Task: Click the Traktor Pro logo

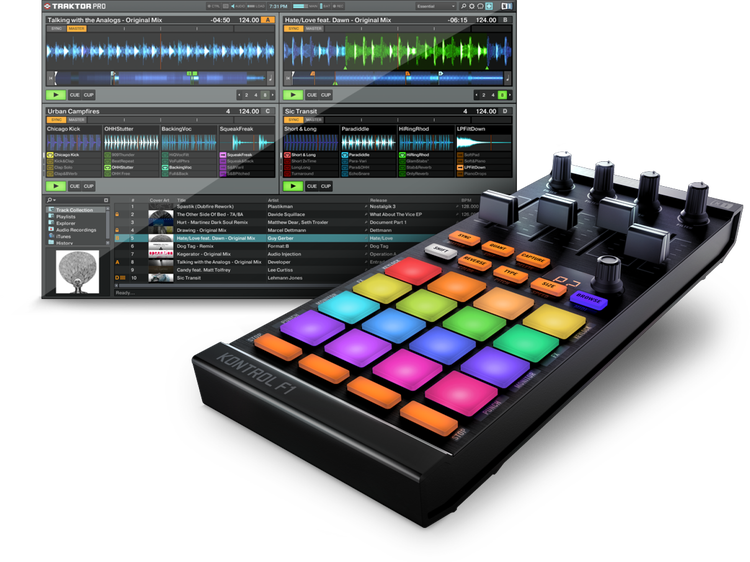Action: 75,6
